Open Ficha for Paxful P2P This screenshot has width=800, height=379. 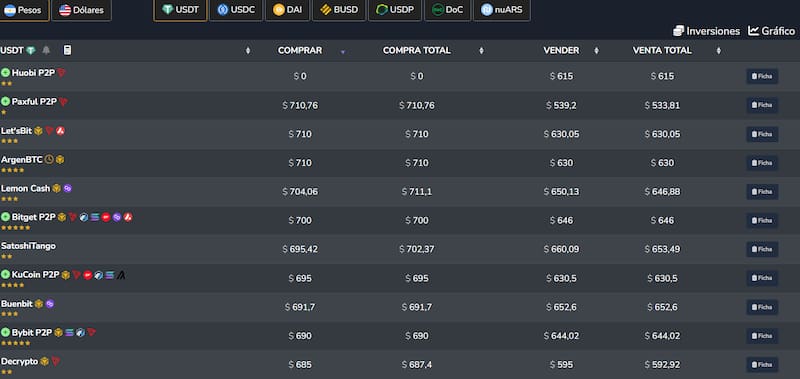pyautogui.click(x=762, y=105)
